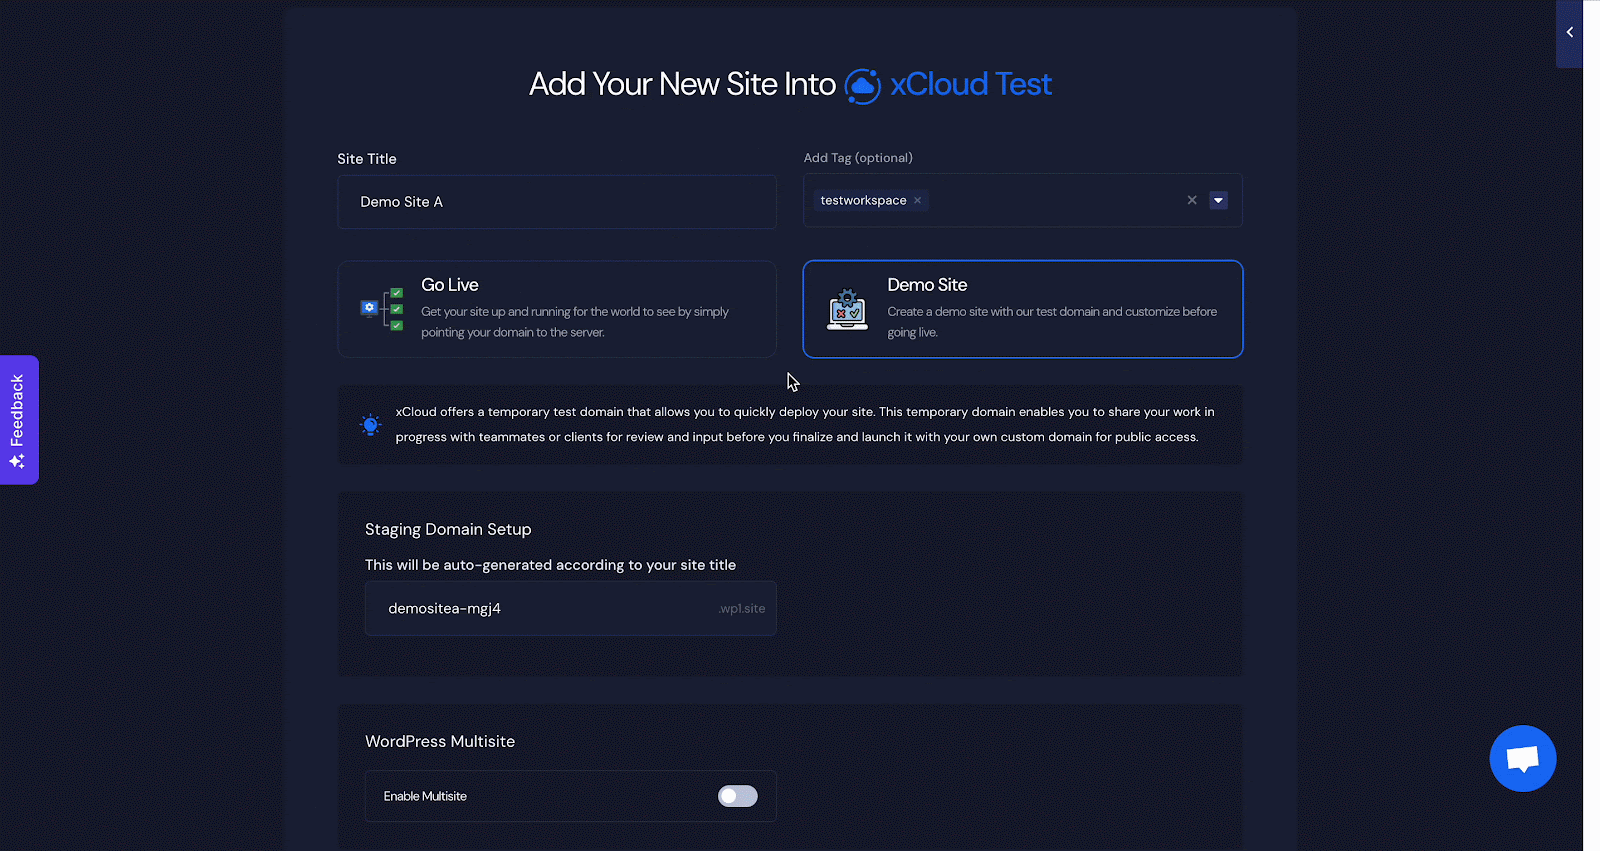Click the lightbulb info icon
Viewport: 1600px width, 851px height.
(371, 424)
